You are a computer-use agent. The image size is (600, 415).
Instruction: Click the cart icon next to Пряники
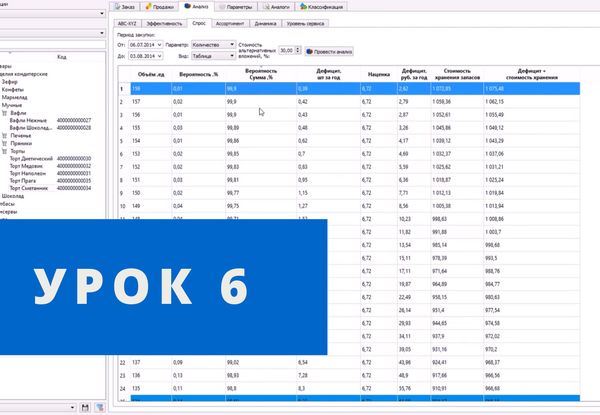coord(4,143)
